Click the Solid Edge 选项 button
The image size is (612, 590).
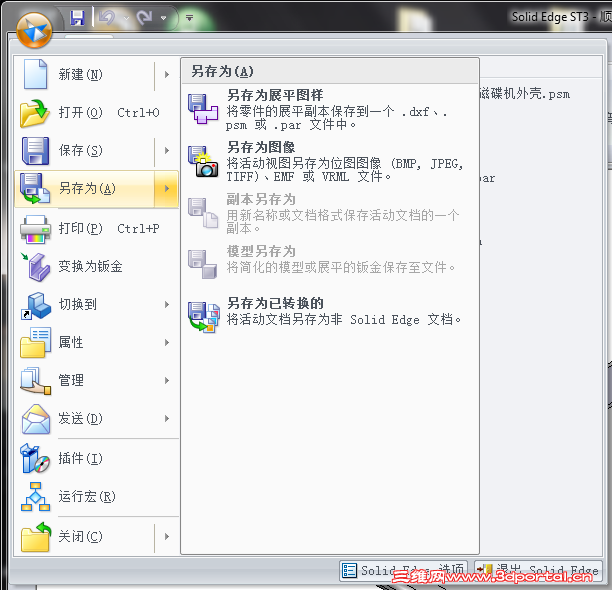click(x=403, y=570)
